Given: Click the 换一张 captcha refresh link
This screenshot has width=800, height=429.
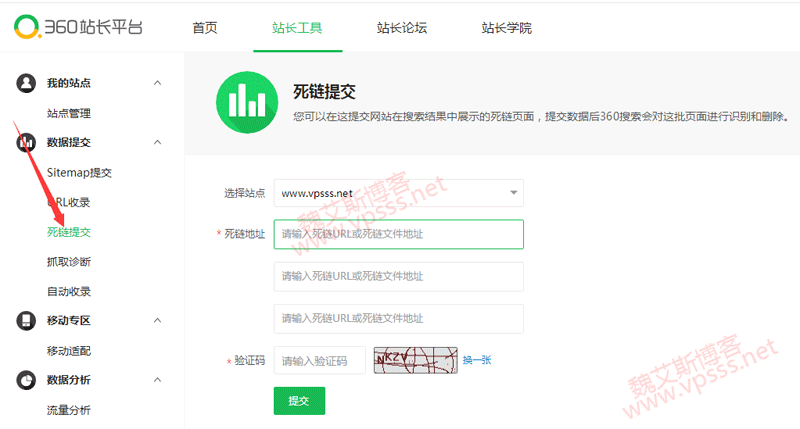Looking at the screenshot, I should pos(477,360).
